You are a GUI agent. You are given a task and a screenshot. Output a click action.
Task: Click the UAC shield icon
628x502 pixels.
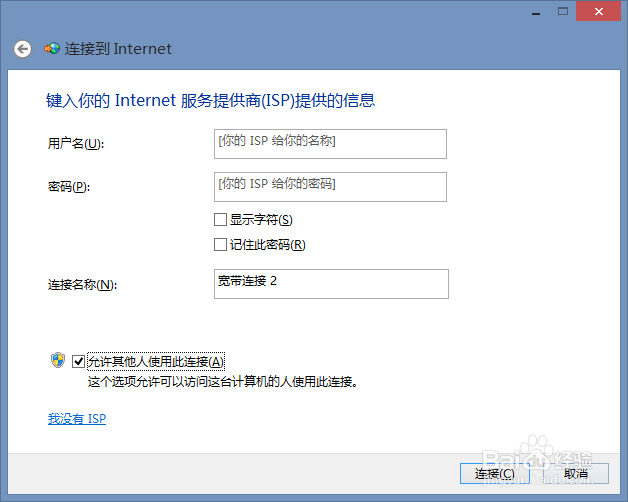[58, 360]
